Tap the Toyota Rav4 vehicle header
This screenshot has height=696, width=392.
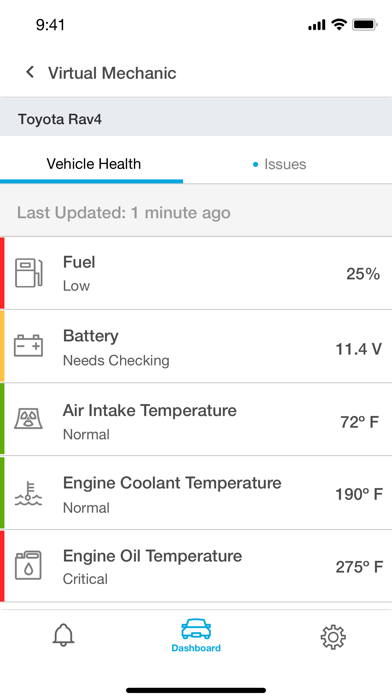pyautogui.click(x=196, y=119)
